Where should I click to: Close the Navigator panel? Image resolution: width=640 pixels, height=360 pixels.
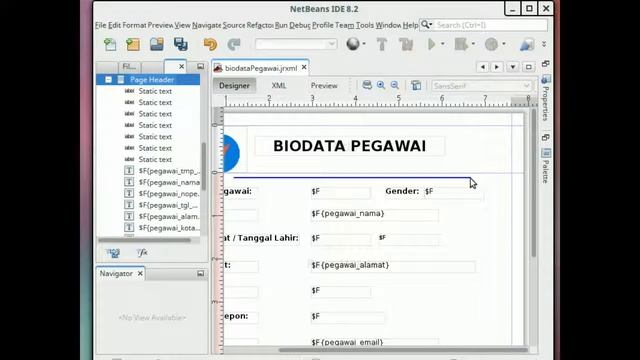[140, 273]
